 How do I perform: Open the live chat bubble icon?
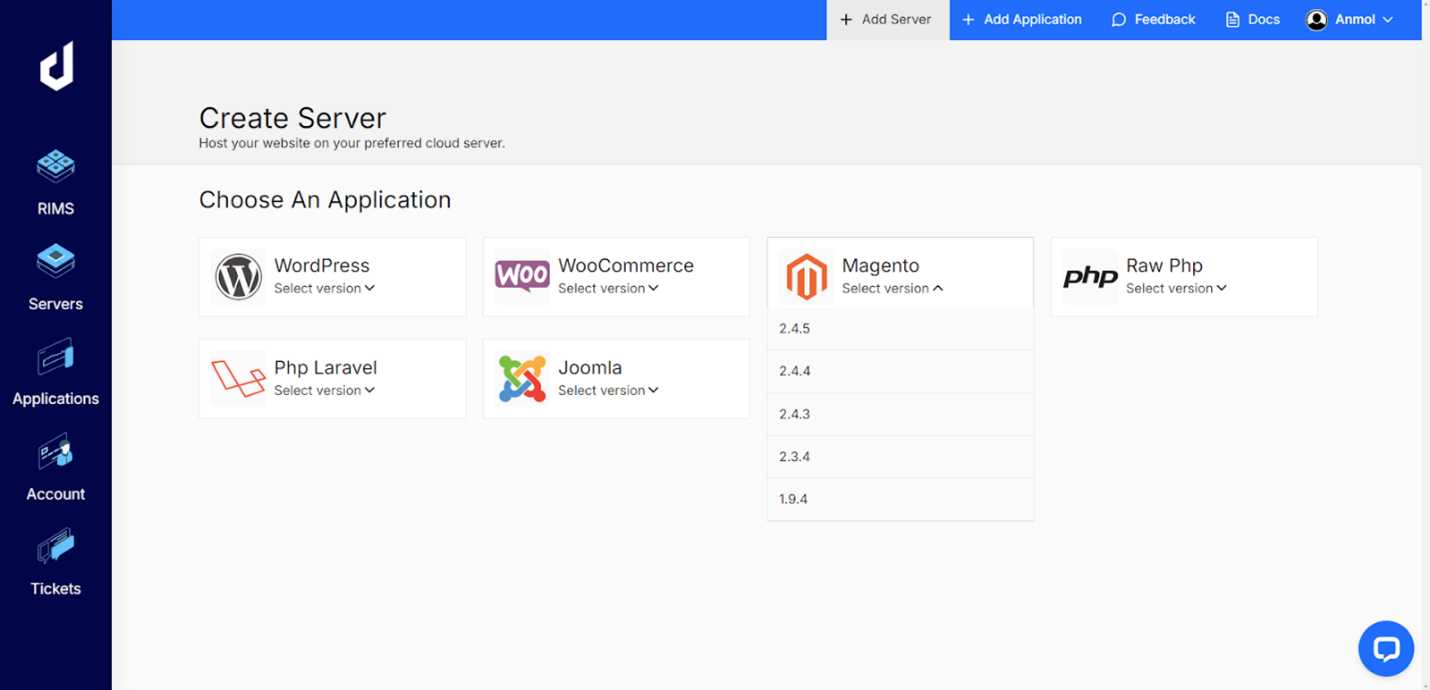(x=1386, y=648)
